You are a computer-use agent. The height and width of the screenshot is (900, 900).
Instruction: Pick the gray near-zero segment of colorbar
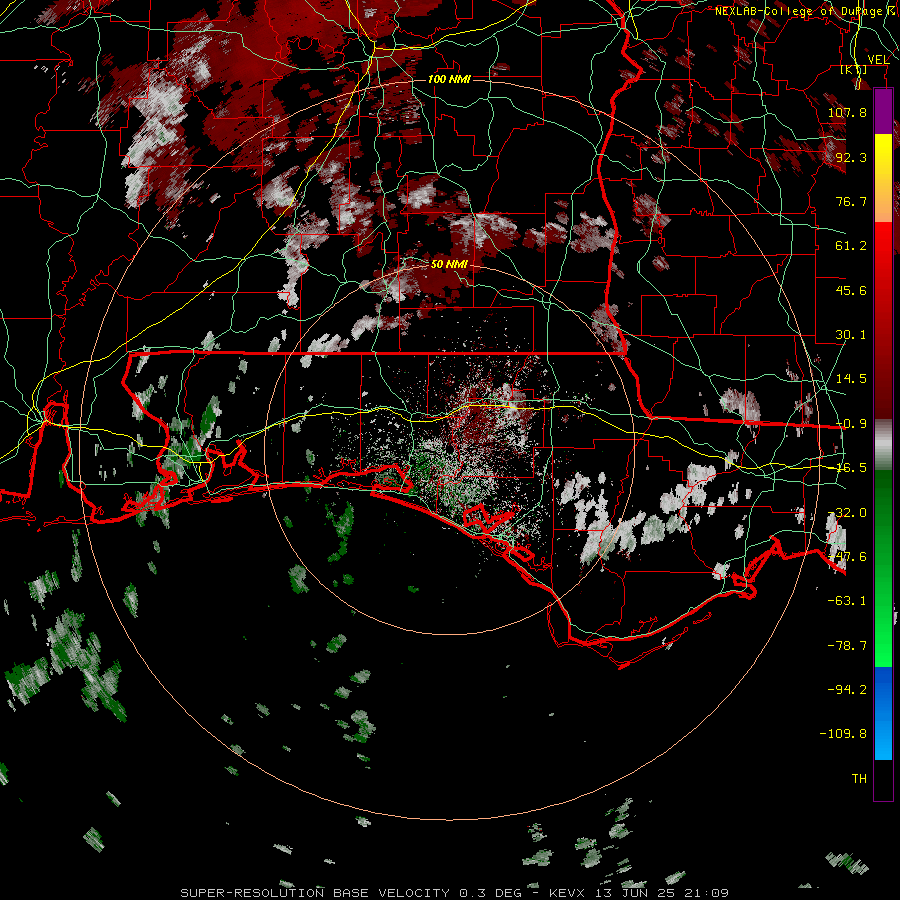(883, 445)
